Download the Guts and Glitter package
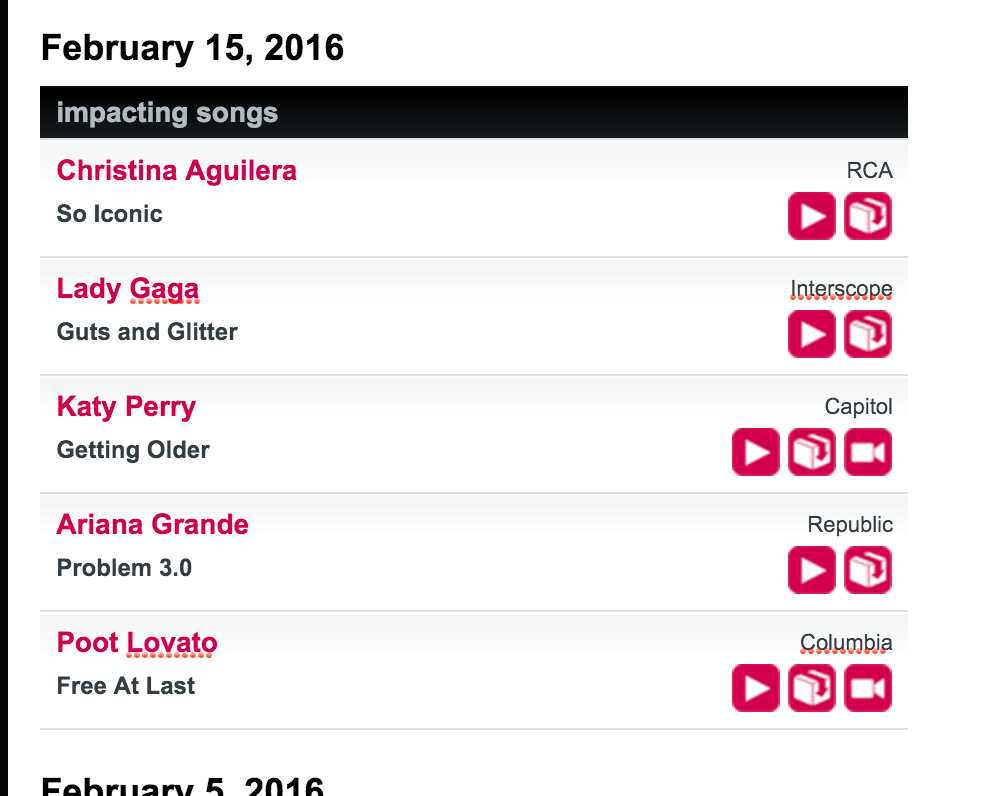 [868, 334]
